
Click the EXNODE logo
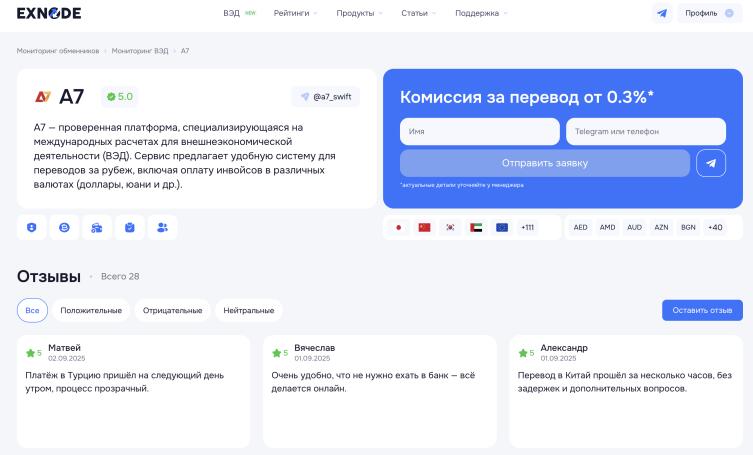coord(49,13)
